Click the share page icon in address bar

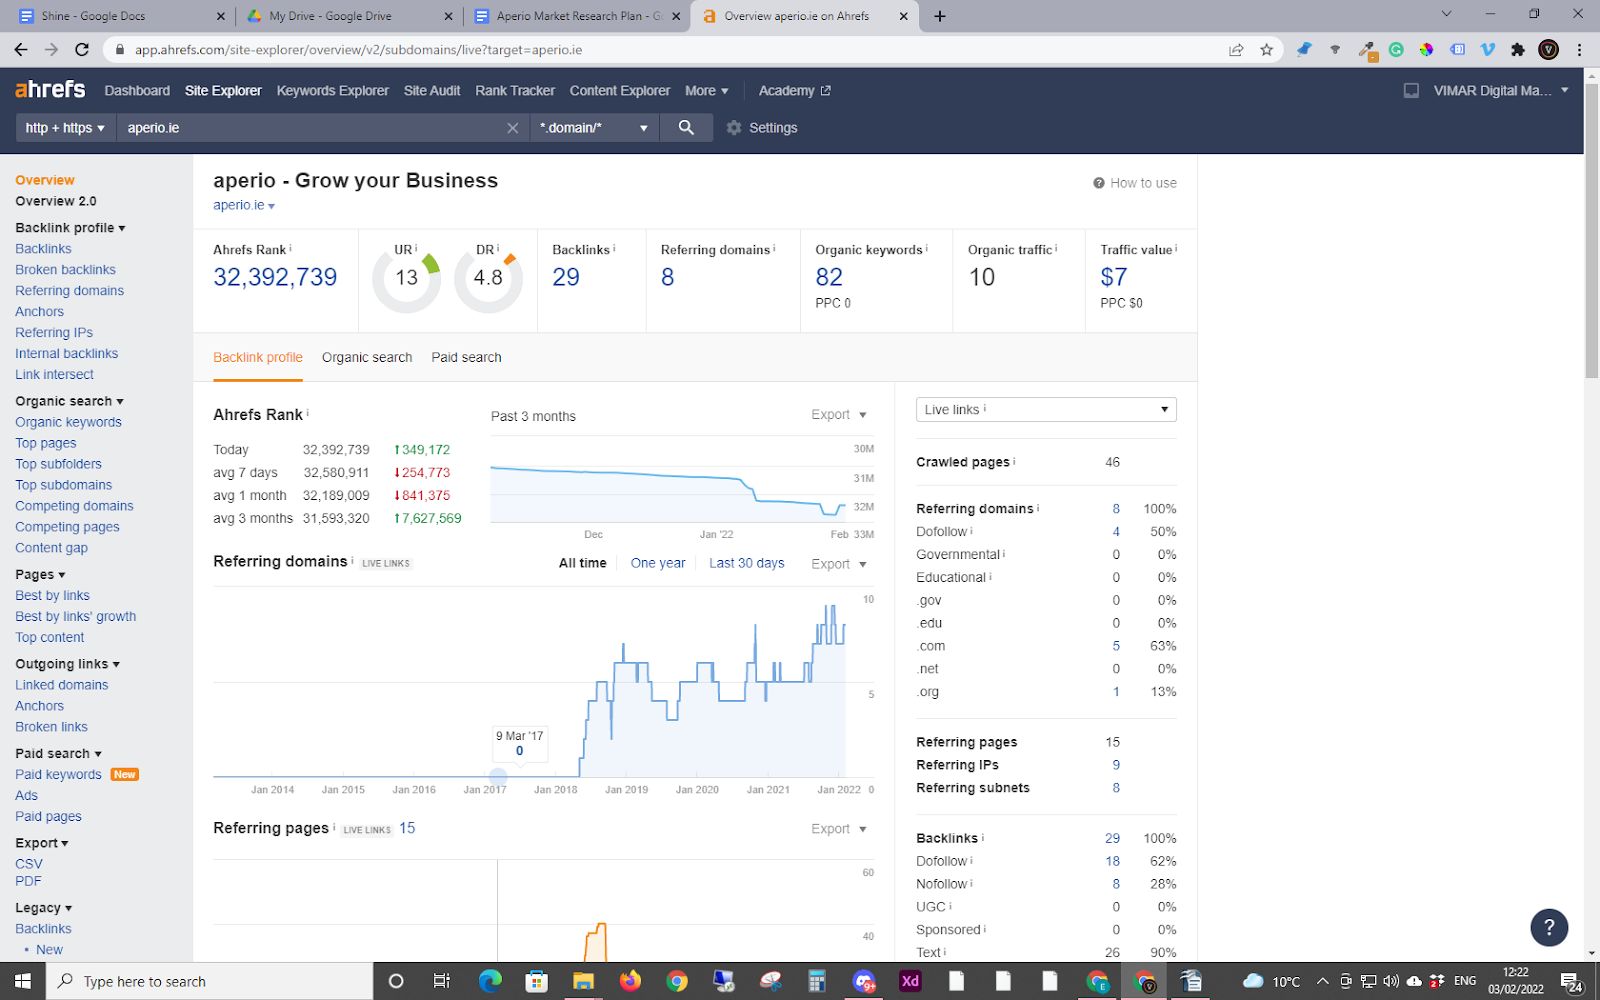click(x=1237, y=49)
